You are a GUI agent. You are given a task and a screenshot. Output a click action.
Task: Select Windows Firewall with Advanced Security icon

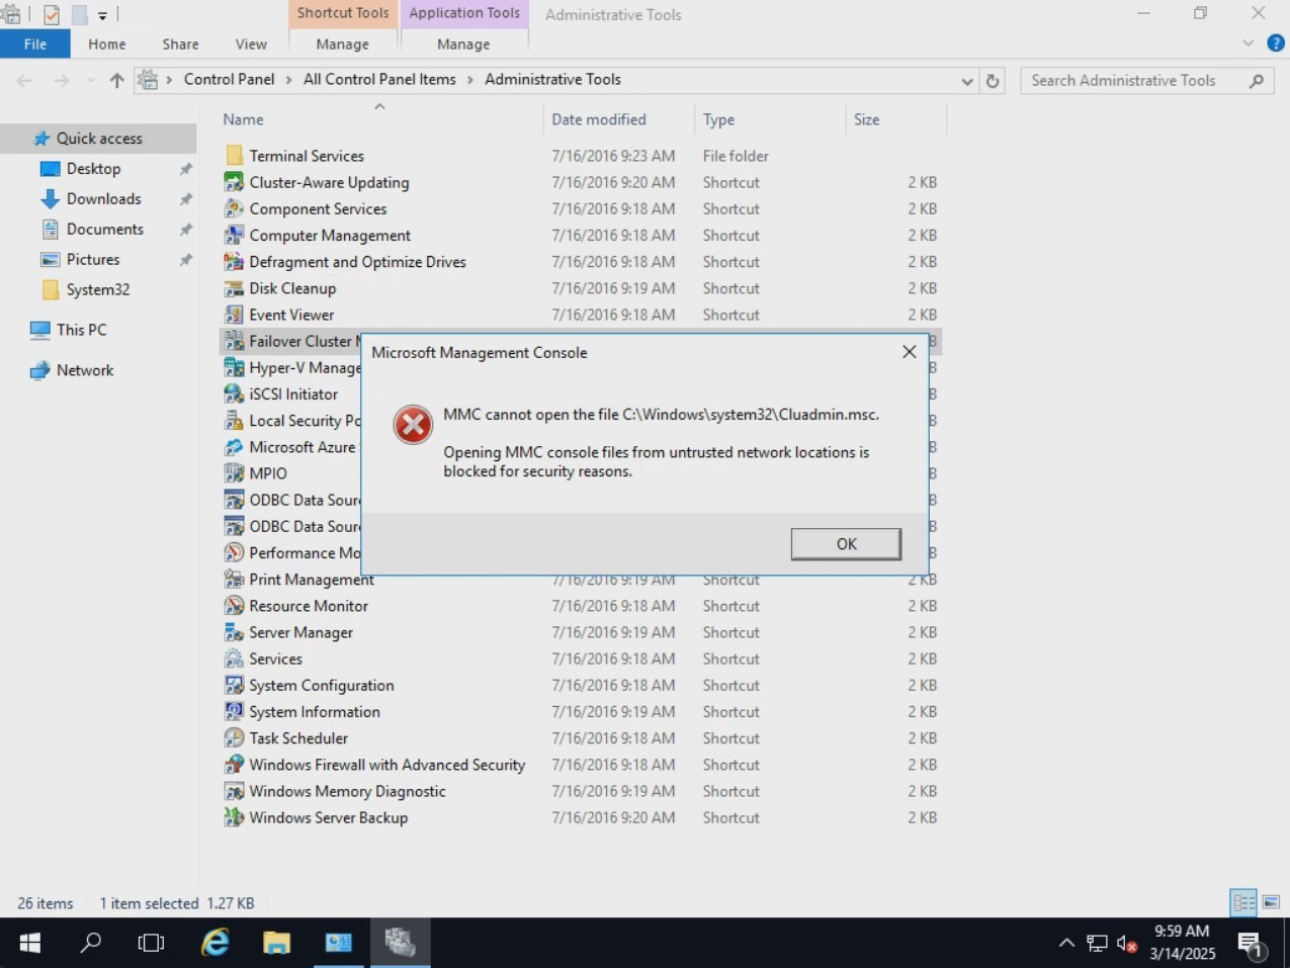coord(234,765)
